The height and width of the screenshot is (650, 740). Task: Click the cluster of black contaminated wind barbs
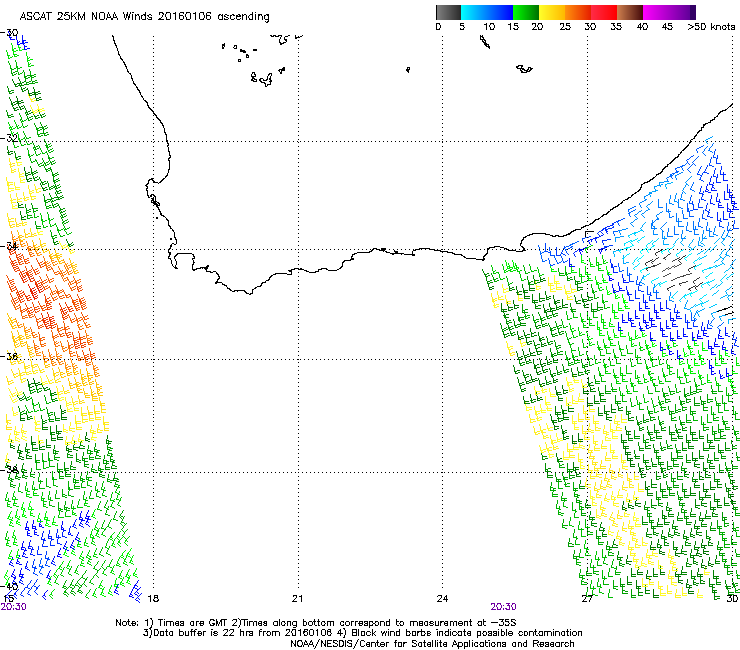click(x=674, y=271)
